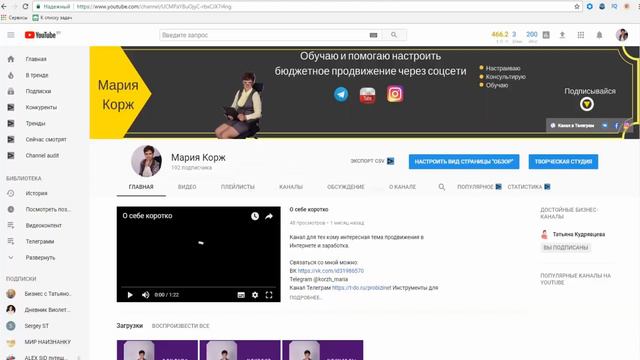Click the keyboard icon in the search box
640x360 pixels.
[373, 35]
